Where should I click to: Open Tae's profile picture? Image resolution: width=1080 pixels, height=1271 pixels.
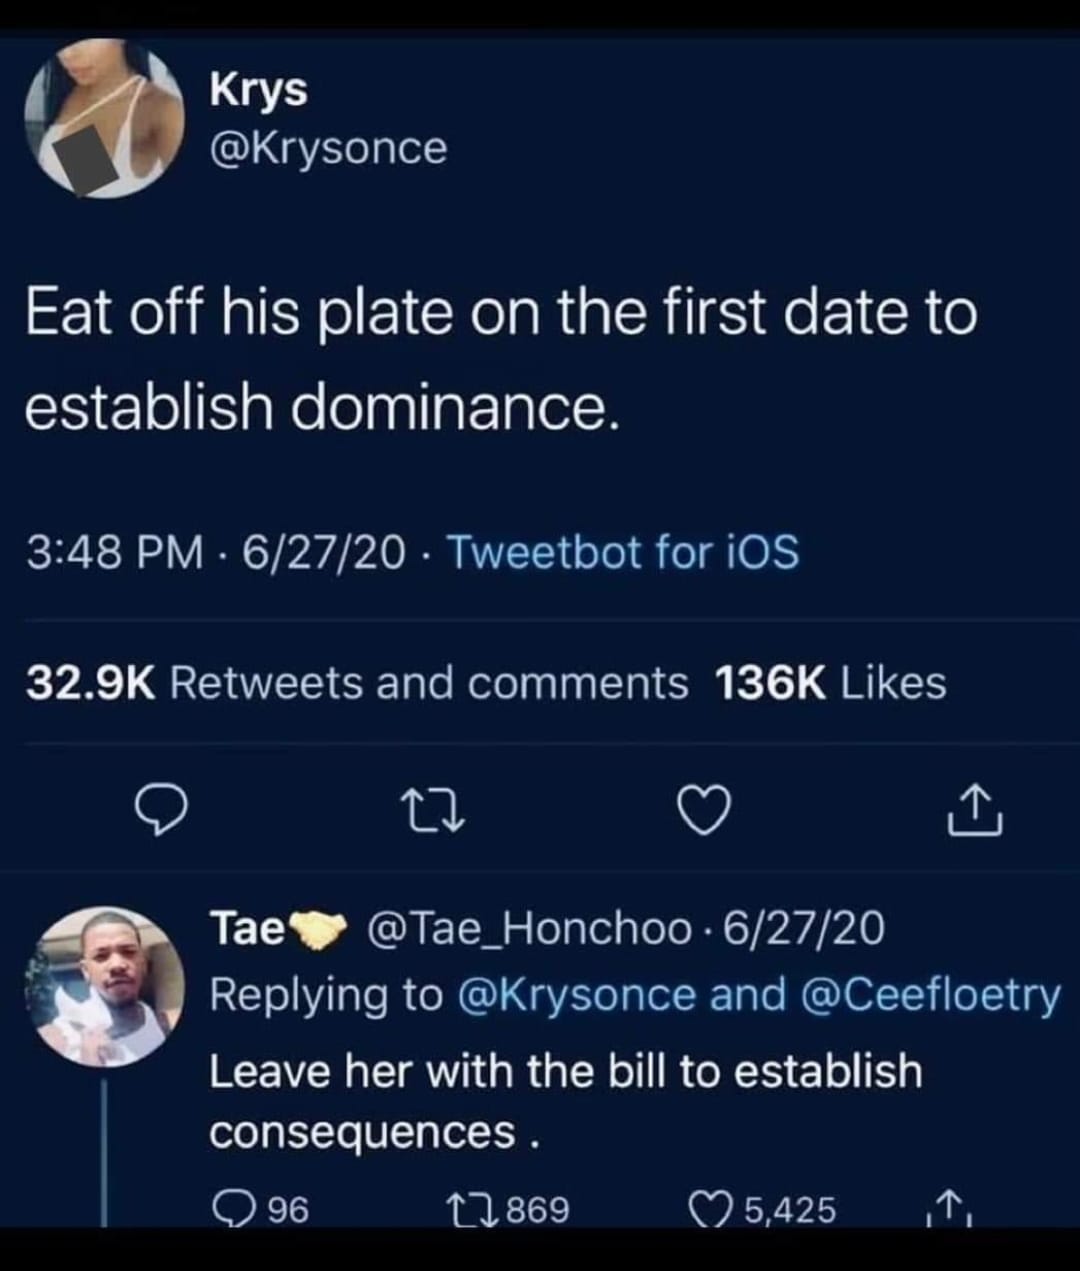tap(104, 986)
